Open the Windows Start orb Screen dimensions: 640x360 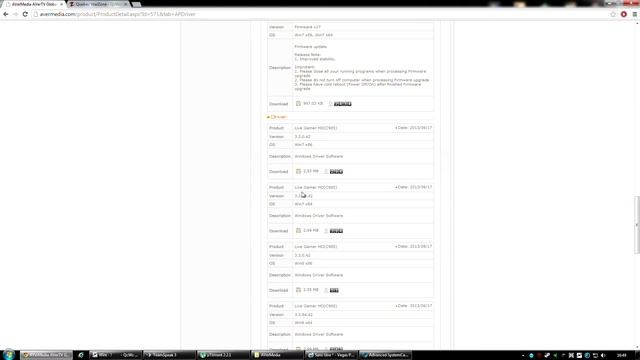pyautogui.click(x=8, y=355)
